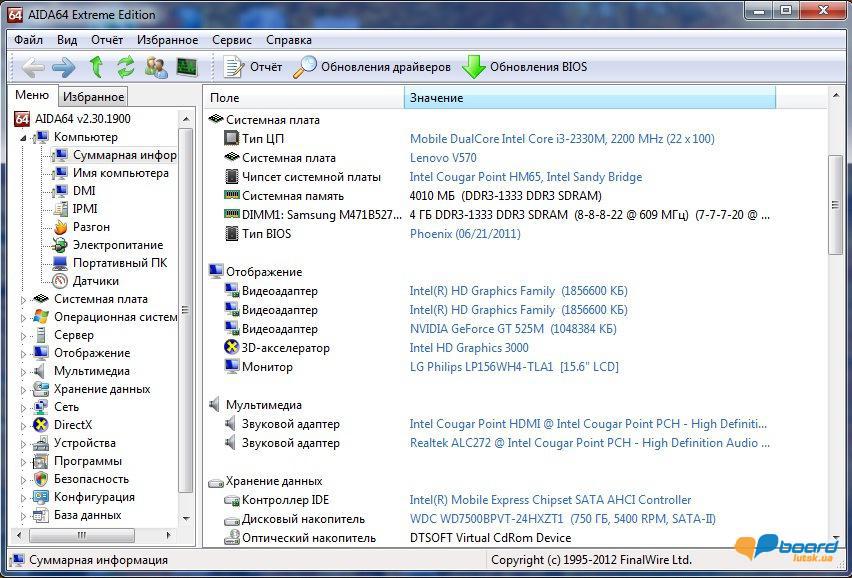Switch to the Избранное tab

click(93, 96)
